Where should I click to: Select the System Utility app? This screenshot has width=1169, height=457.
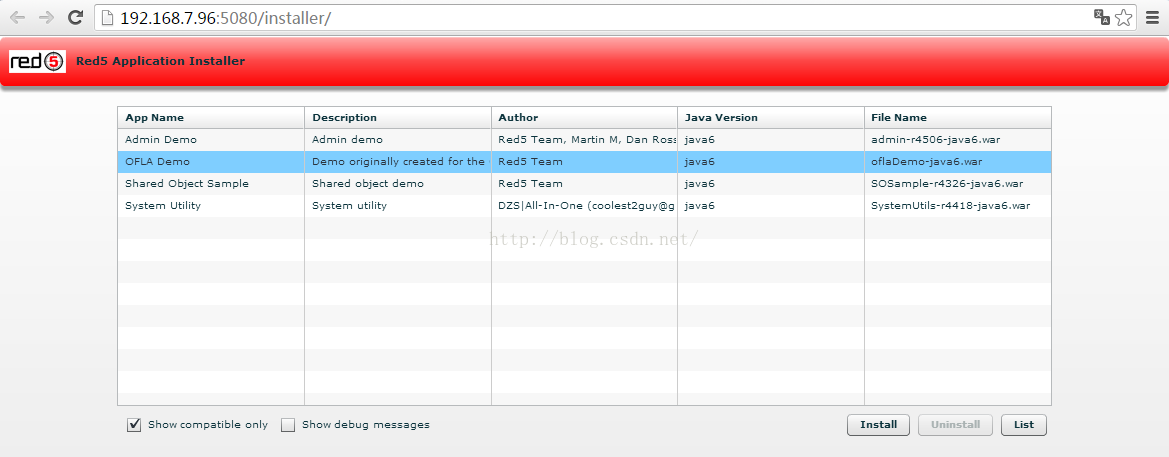pyautogui.click(x=163, y=206)
